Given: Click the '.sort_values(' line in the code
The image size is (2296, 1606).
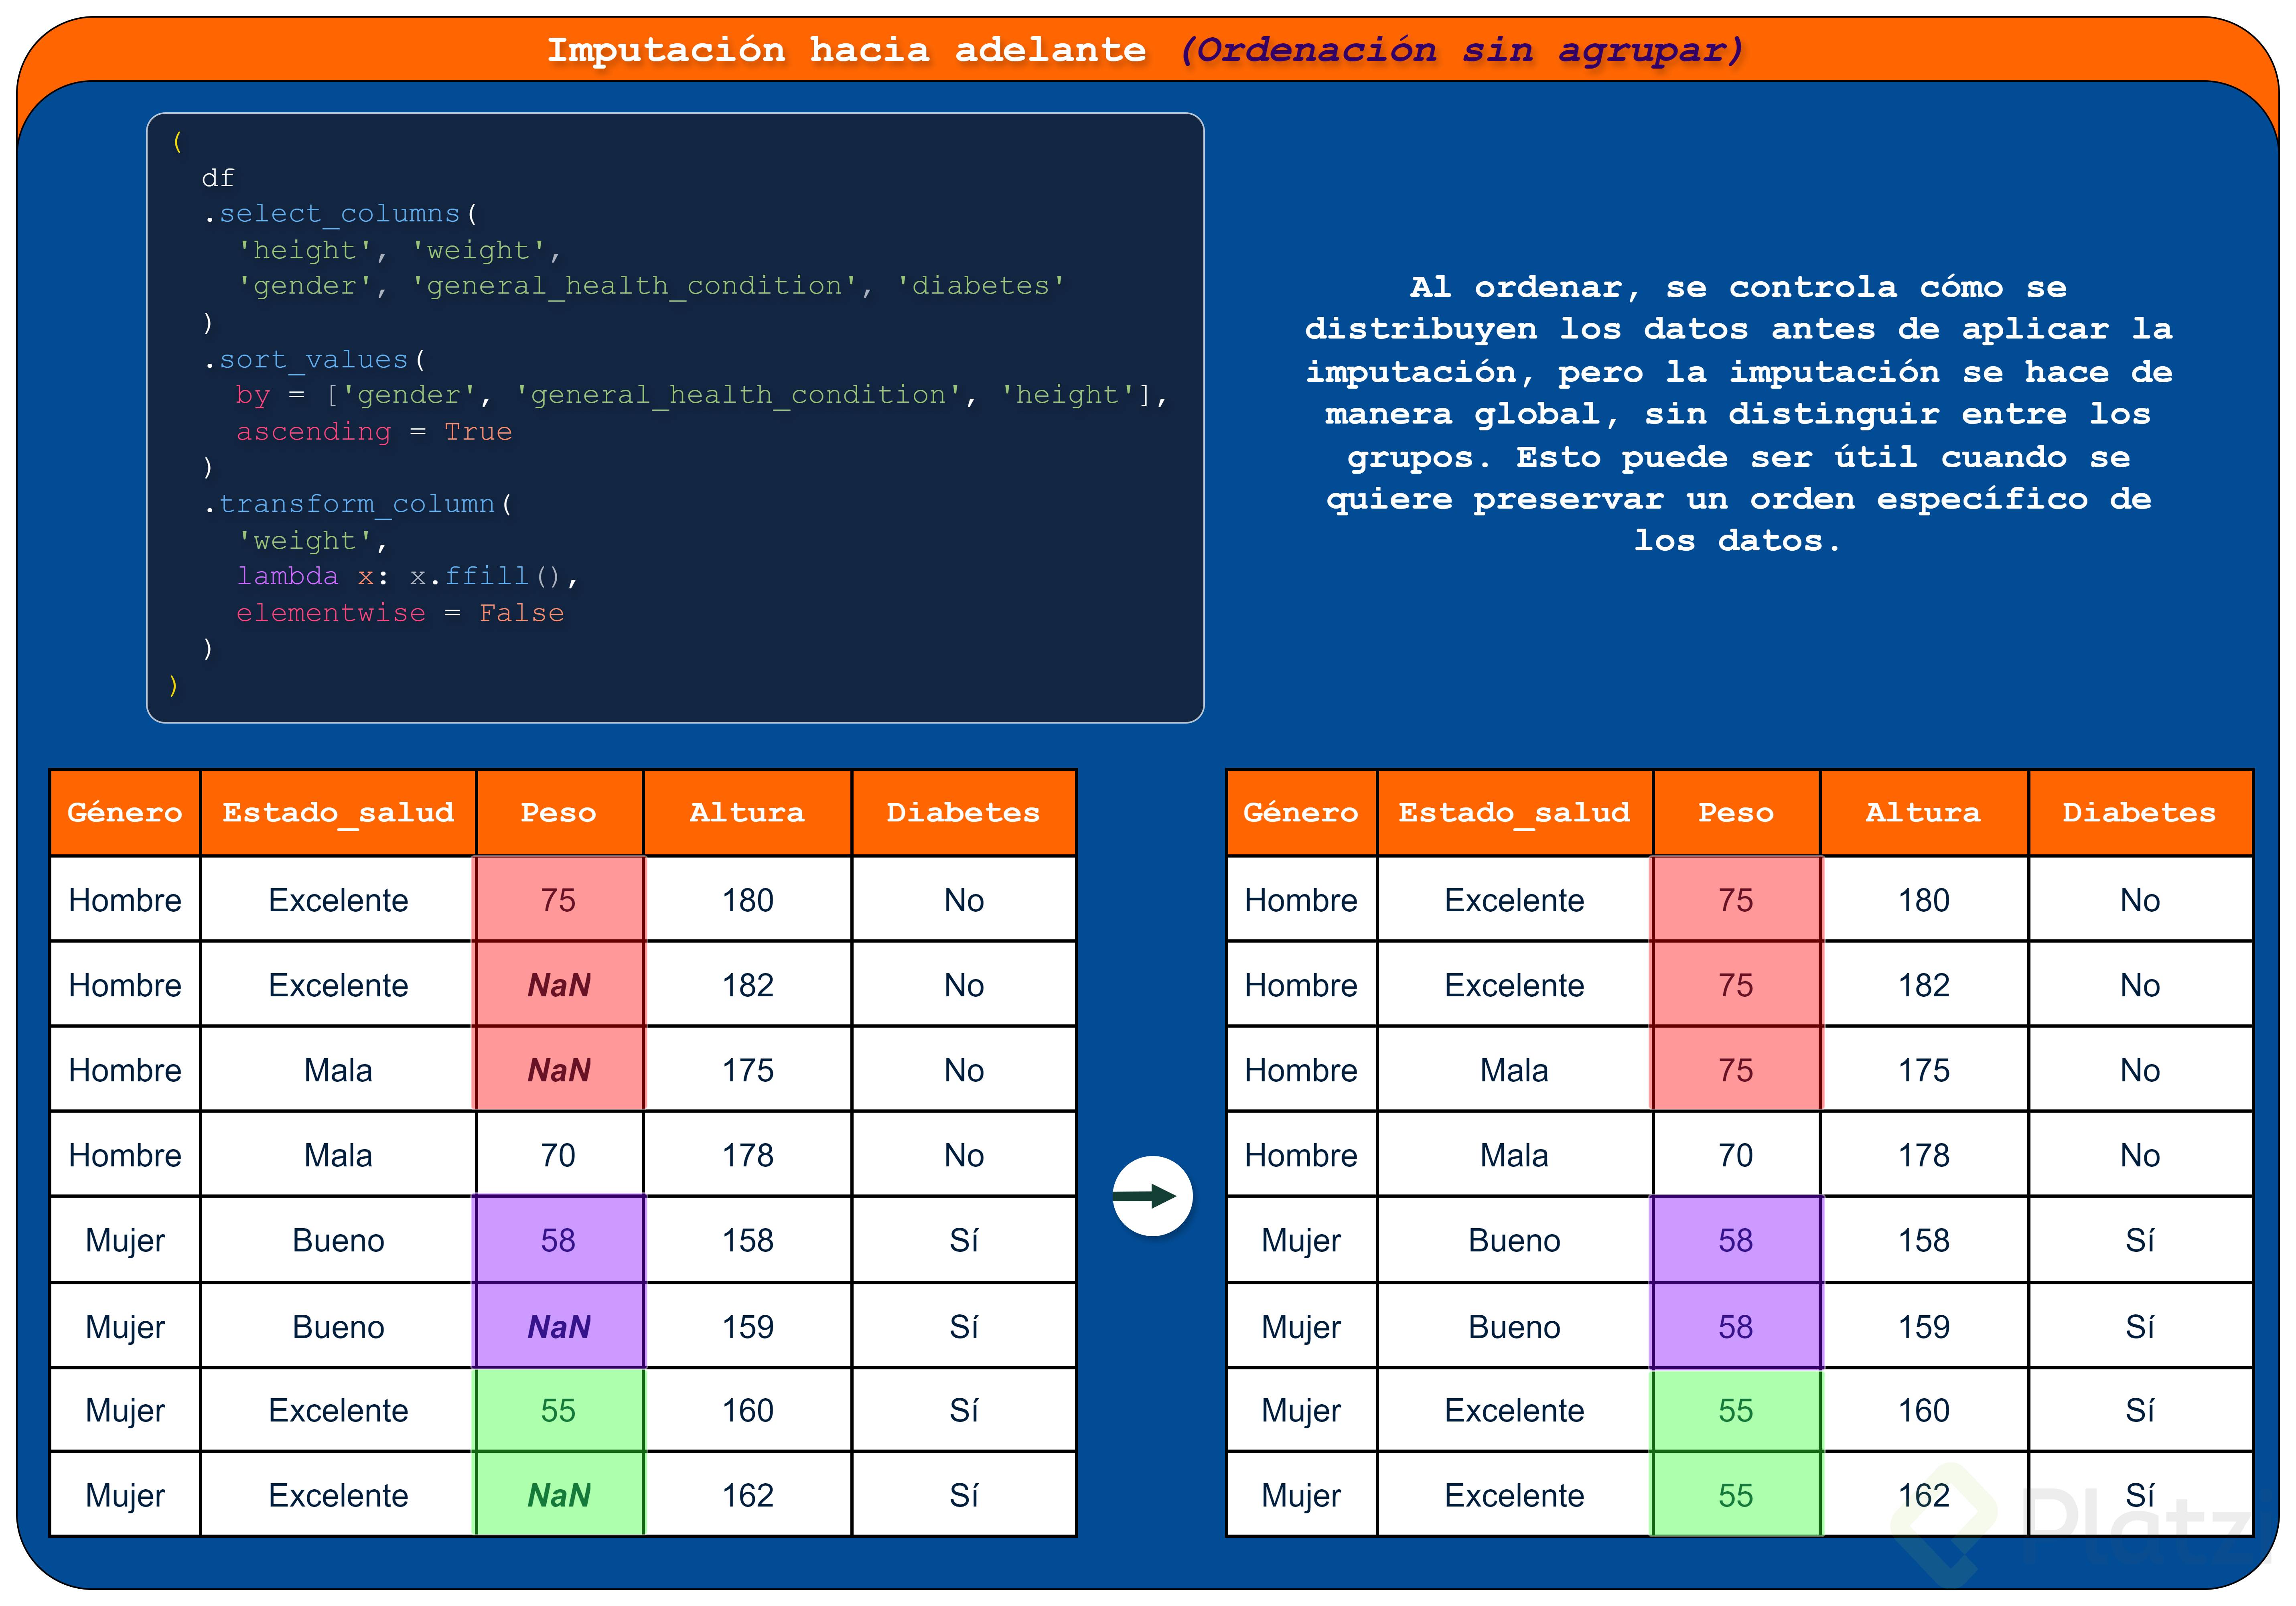Looking at the screenshot, I should pos(314,359).
